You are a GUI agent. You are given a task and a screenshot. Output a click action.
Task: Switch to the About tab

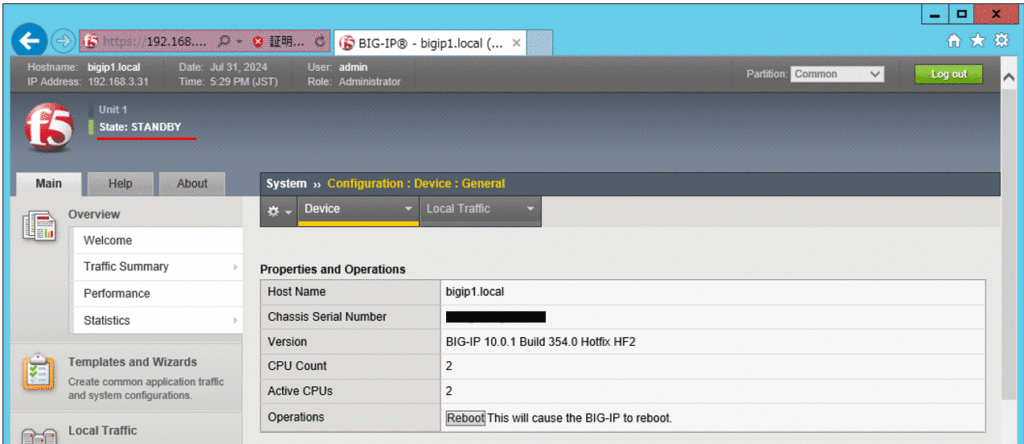pyautogui.click(x=192, y=183)
